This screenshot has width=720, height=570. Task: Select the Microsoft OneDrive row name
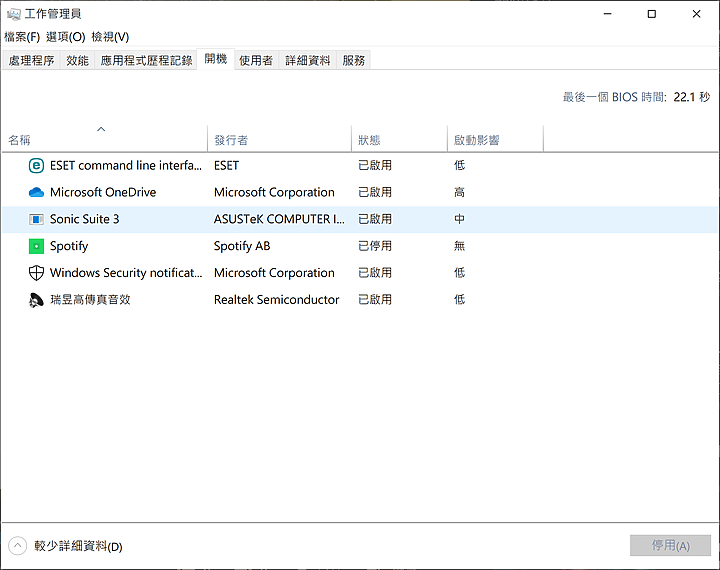point(103,192)
